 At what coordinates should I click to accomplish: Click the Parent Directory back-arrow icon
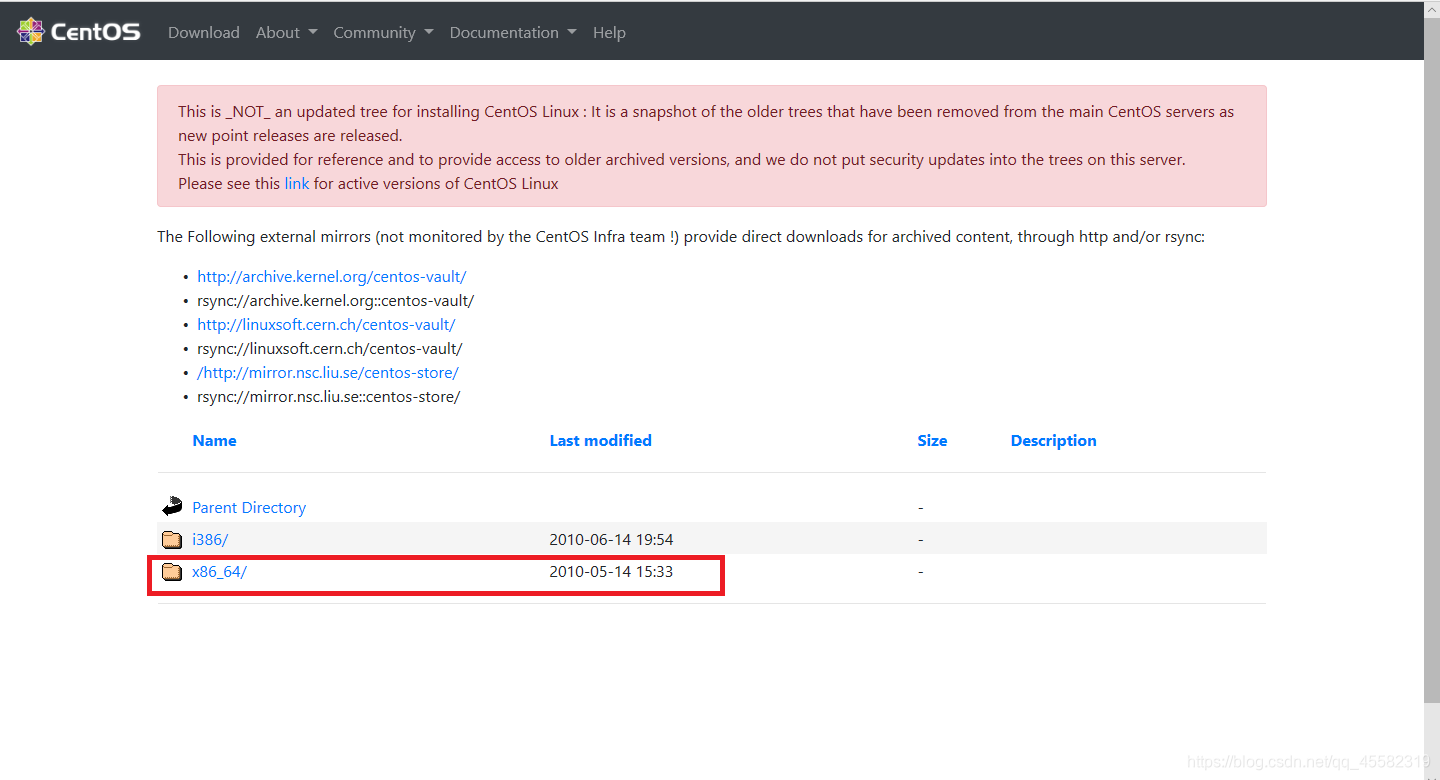[172, 507]
